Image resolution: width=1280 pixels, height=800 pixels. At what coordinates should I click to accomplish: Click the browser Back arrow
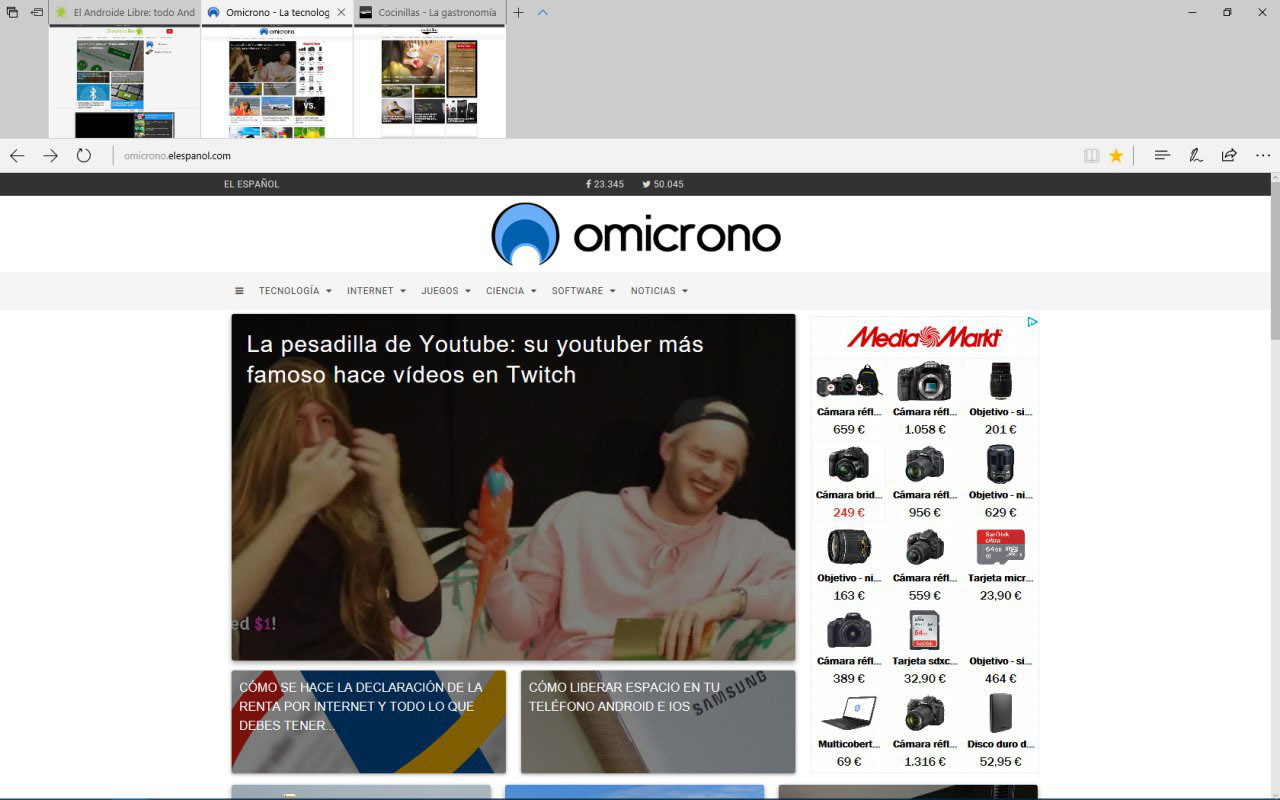pos(17,155)
